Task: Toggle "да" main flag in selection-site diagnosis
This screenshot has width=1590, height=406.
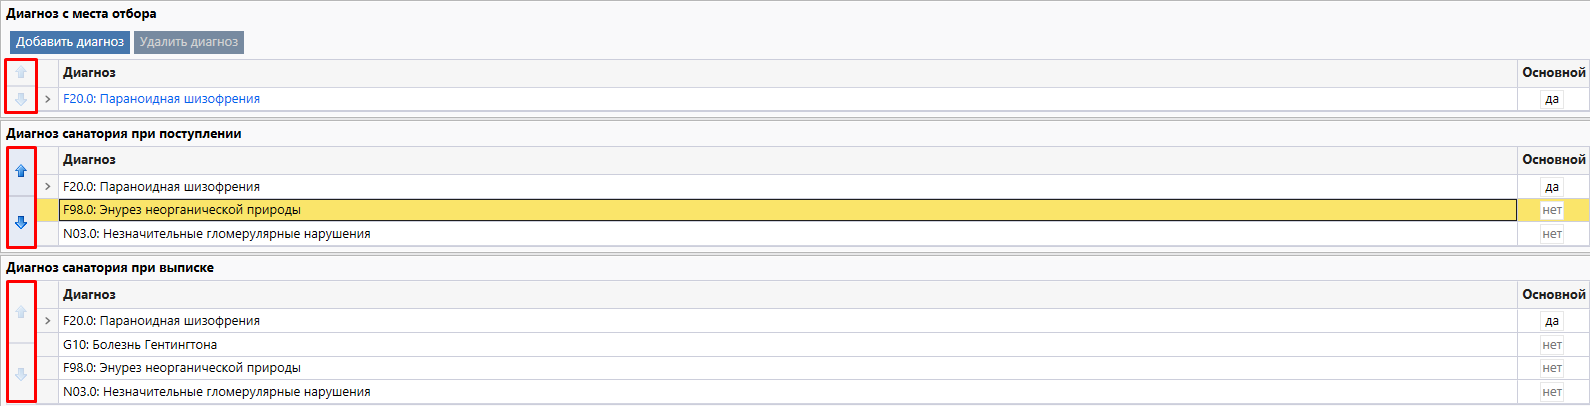Action: 1551,99
